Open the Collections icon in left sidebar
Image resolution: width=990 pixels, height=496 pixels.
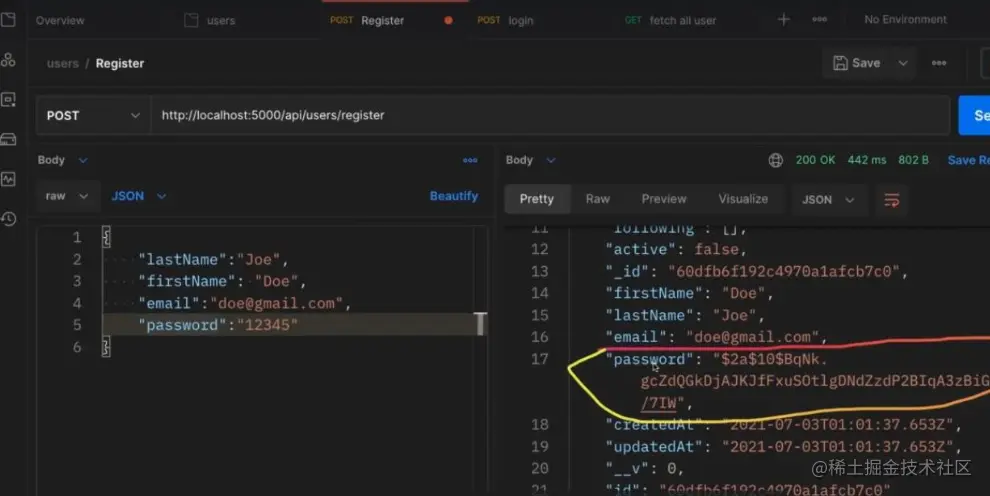click(x=8, y=20)
